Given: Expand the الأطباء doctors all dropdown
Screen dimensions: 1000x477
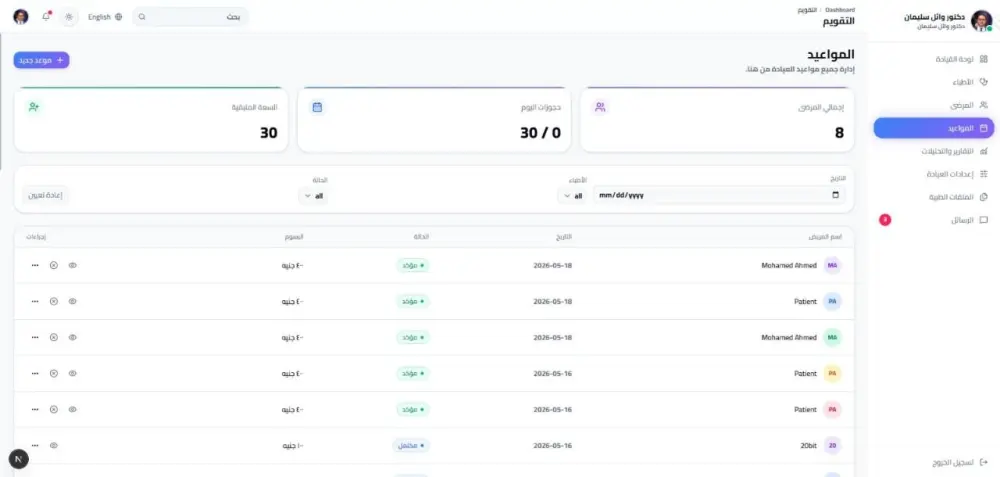Looking at the screenshot, I should [573, 196].
